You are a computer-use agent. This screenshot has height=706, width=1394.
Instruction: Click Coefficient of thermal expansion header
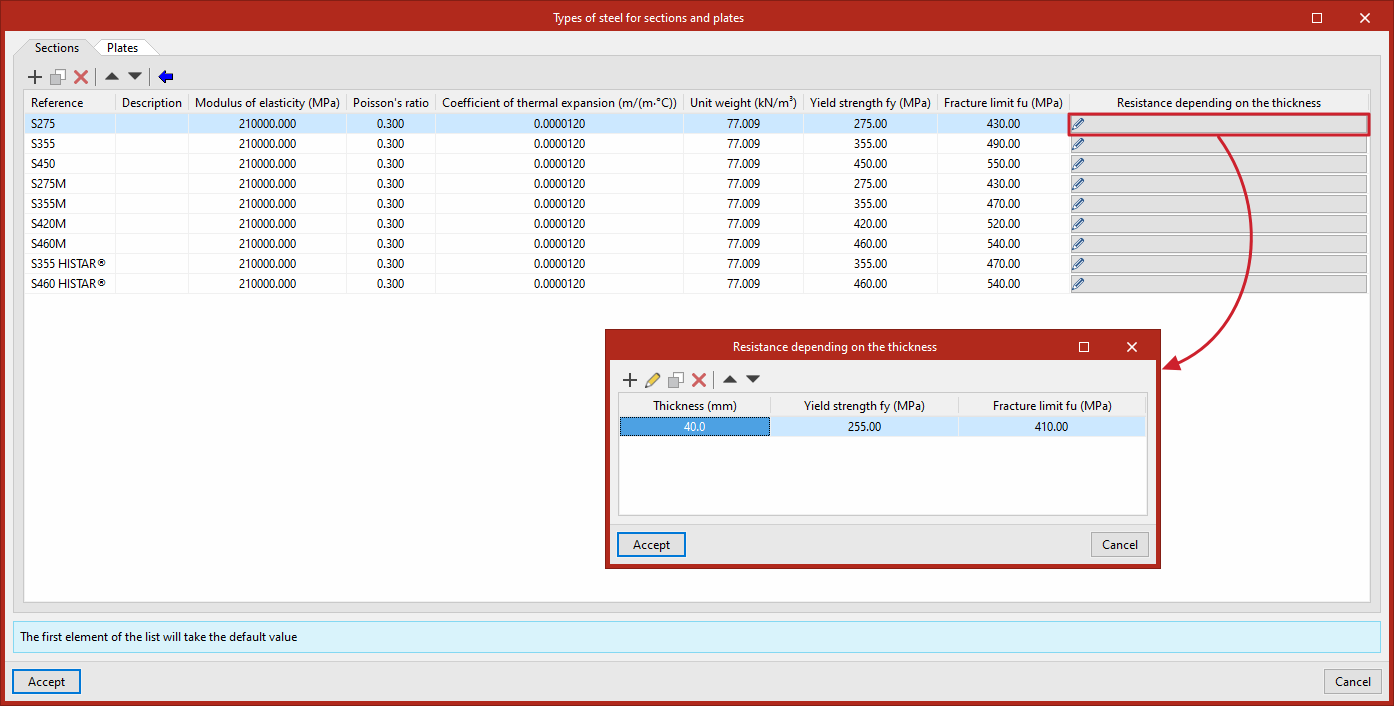pyautogui.click(x=559, y=103)
